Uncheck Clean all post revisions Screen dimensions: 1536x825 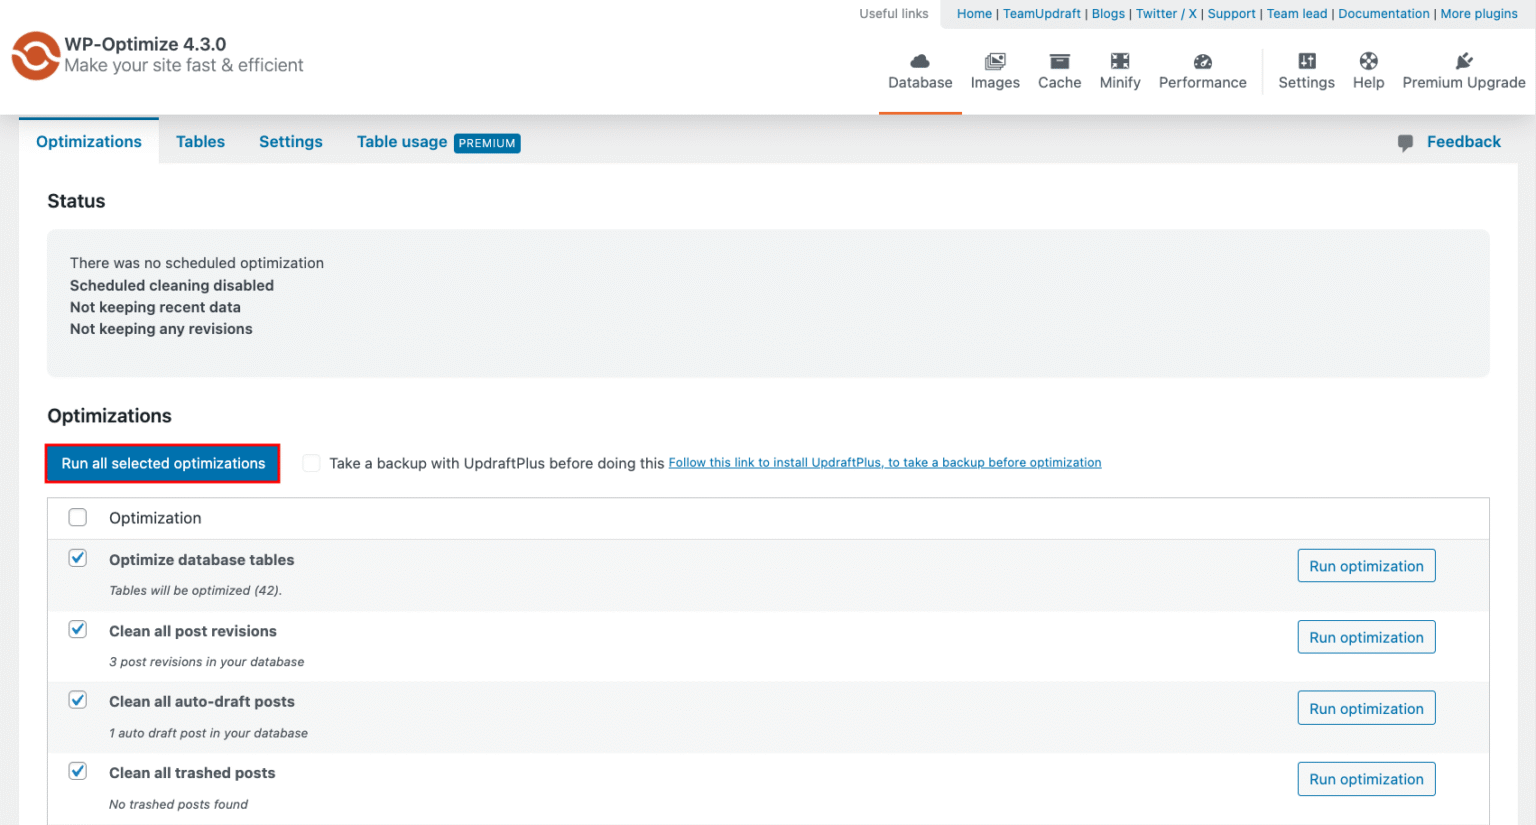[x=77, y=629]
